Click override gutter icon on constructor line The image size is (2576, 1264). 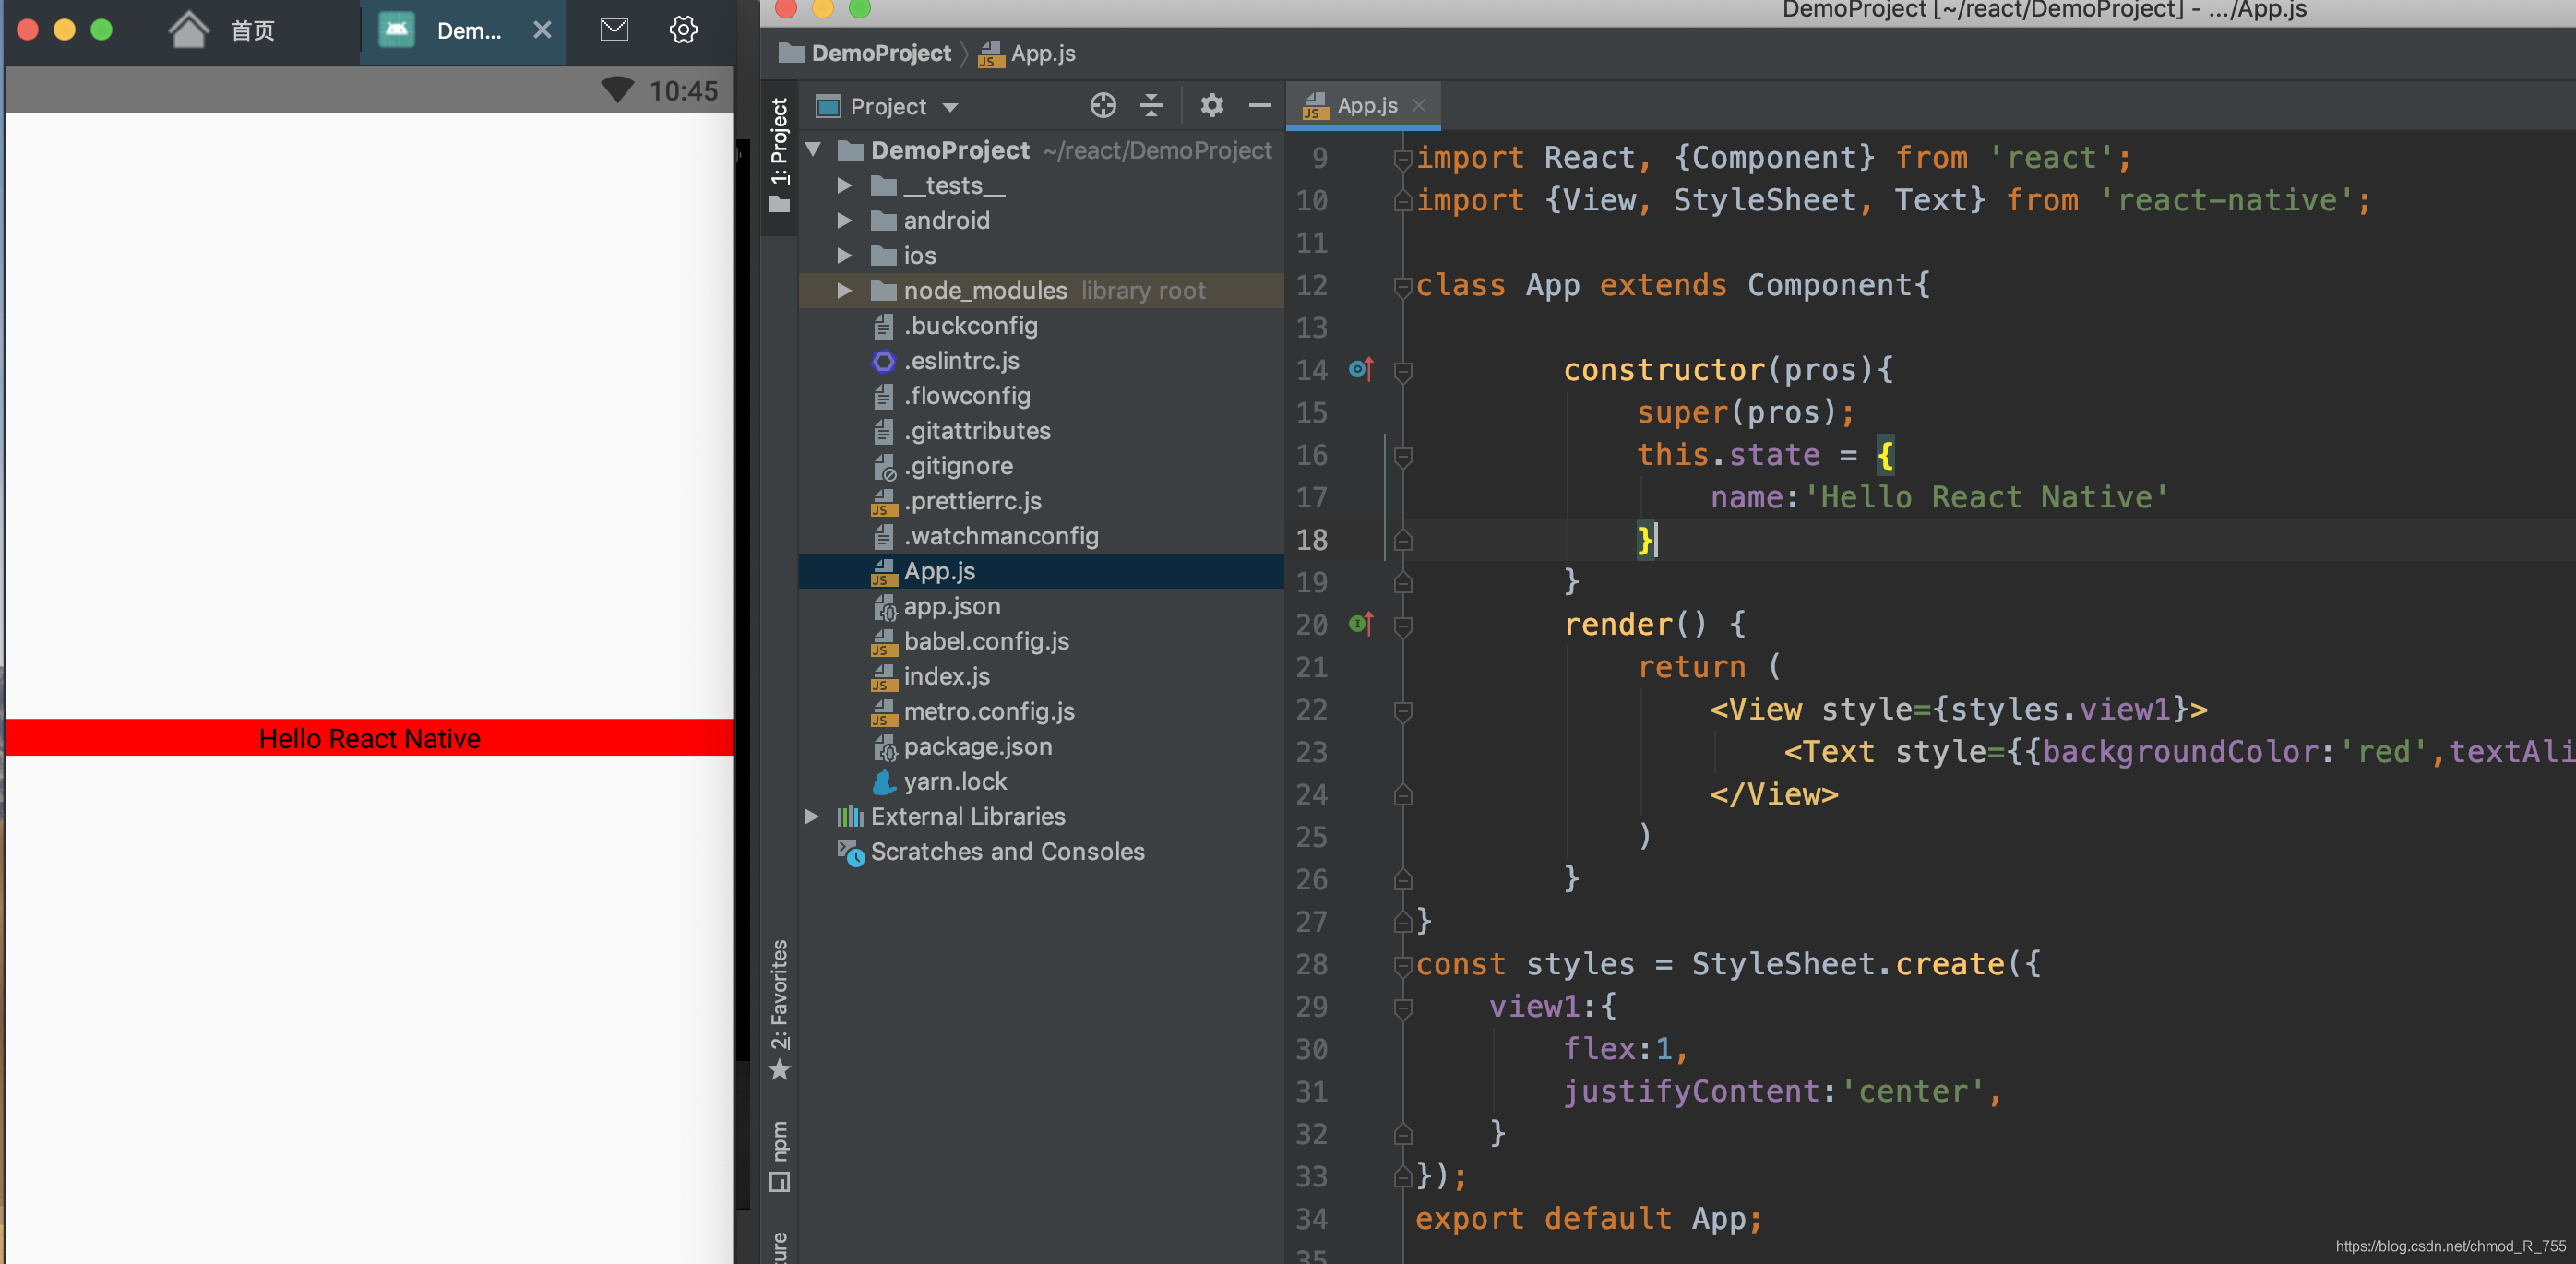click(1361, 370)
